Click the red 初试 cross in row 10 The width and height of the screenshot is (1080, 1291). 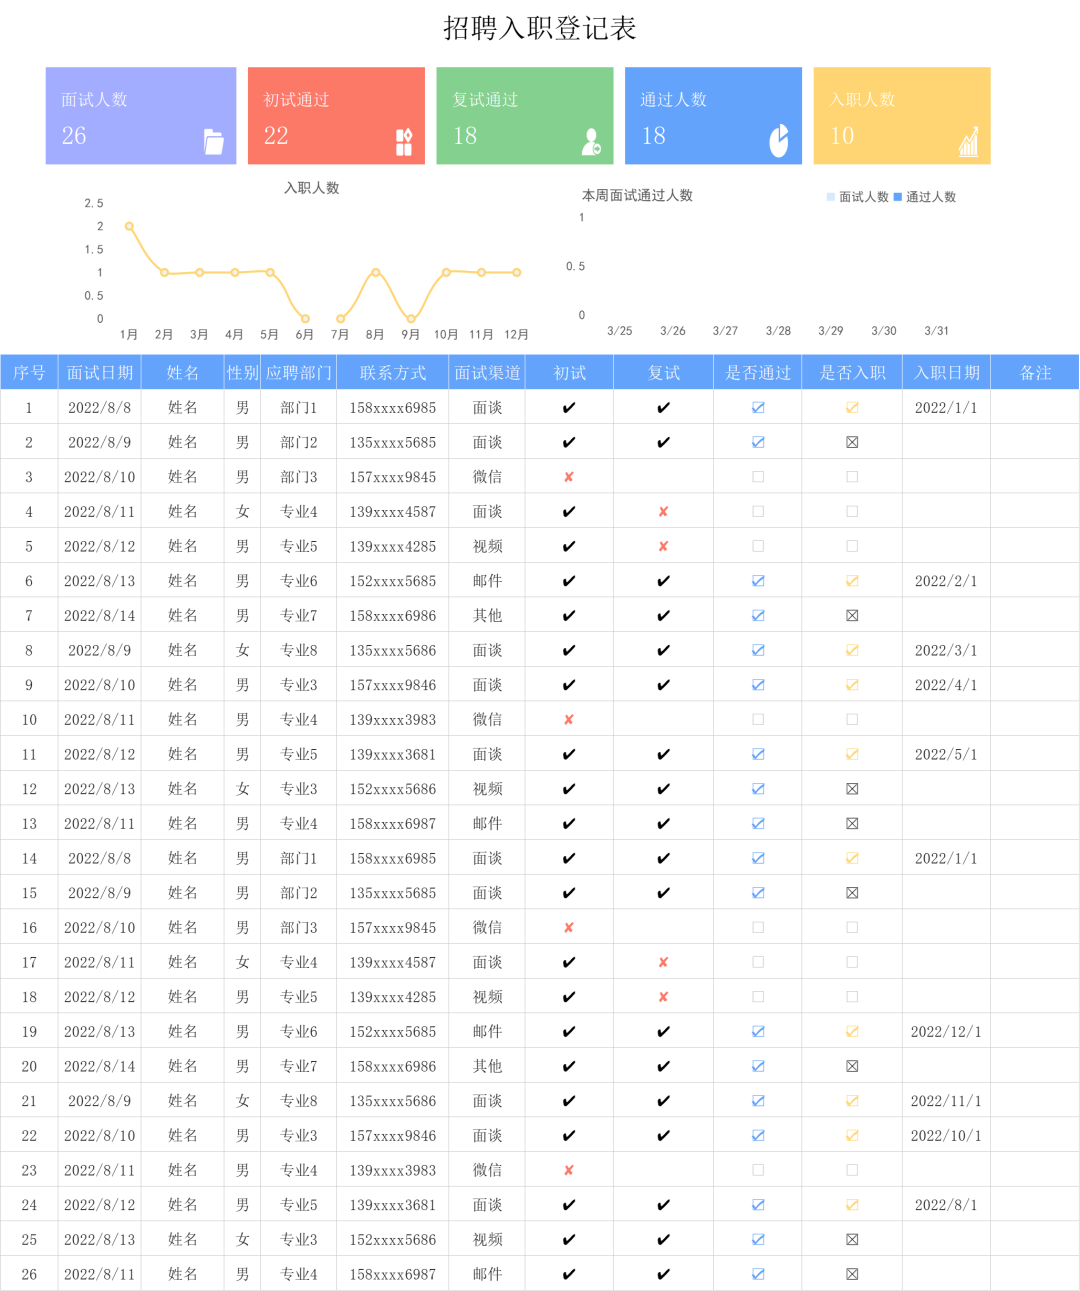point(569,720)
